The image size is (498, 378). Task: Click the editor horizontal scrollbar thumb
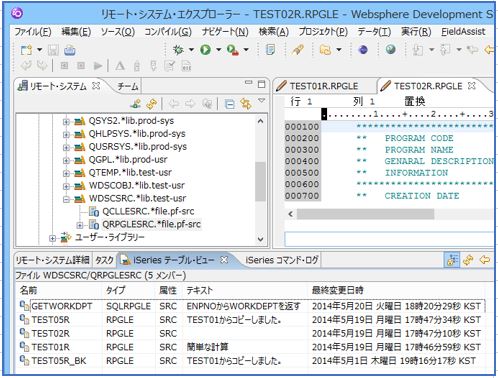(365, 214)
